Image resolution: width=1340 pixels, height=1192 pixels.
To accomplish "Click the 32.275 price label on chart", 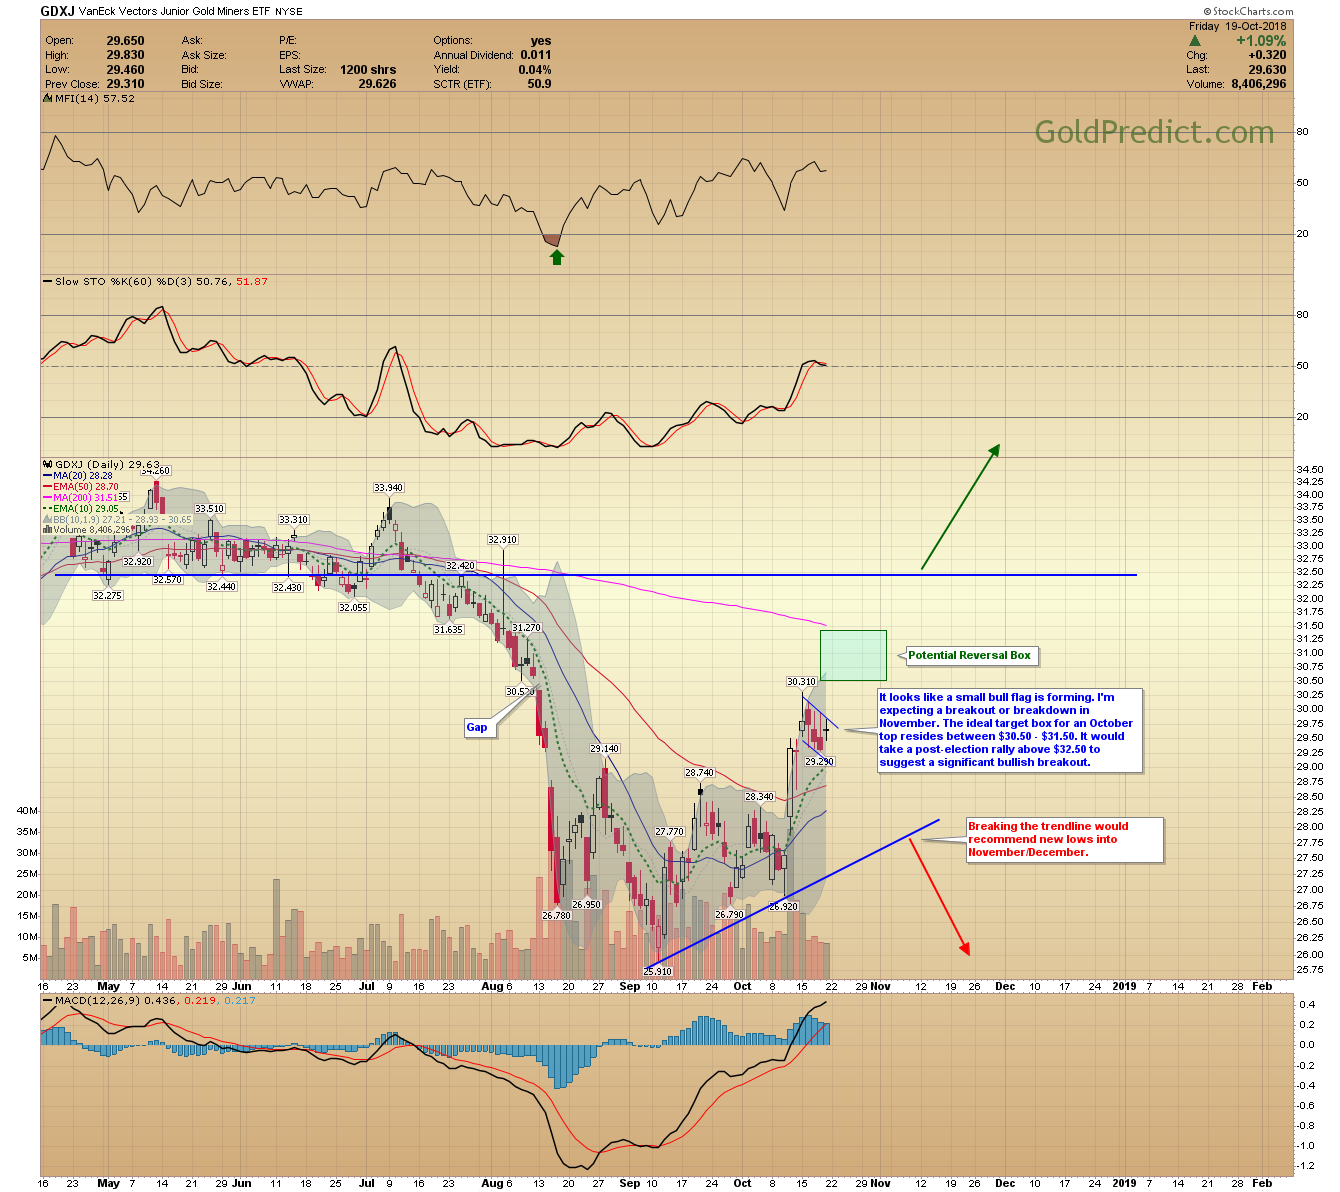I will pos(107,596).
